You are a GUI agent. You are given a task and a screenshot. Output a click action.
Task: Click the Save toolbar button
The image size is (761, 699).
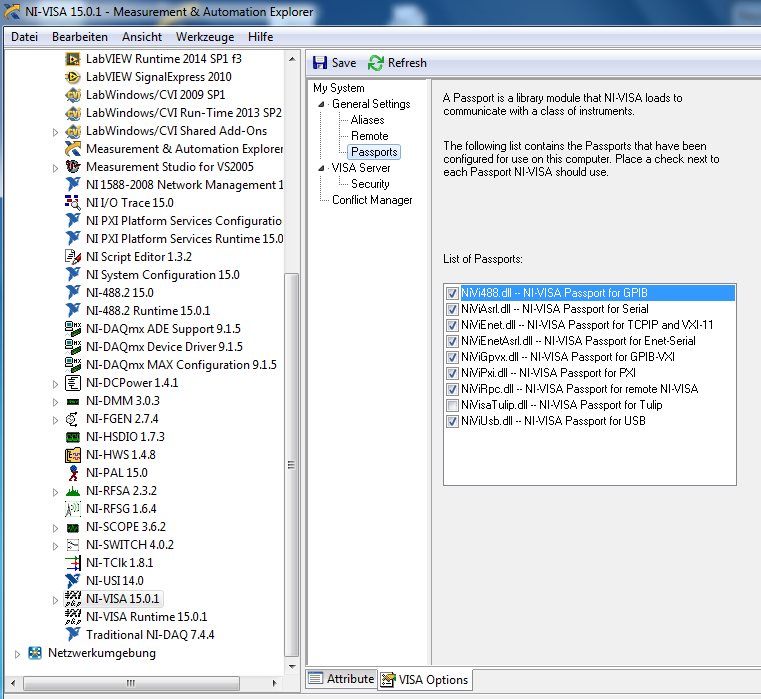pyautogui.click(x=334, y=63)
